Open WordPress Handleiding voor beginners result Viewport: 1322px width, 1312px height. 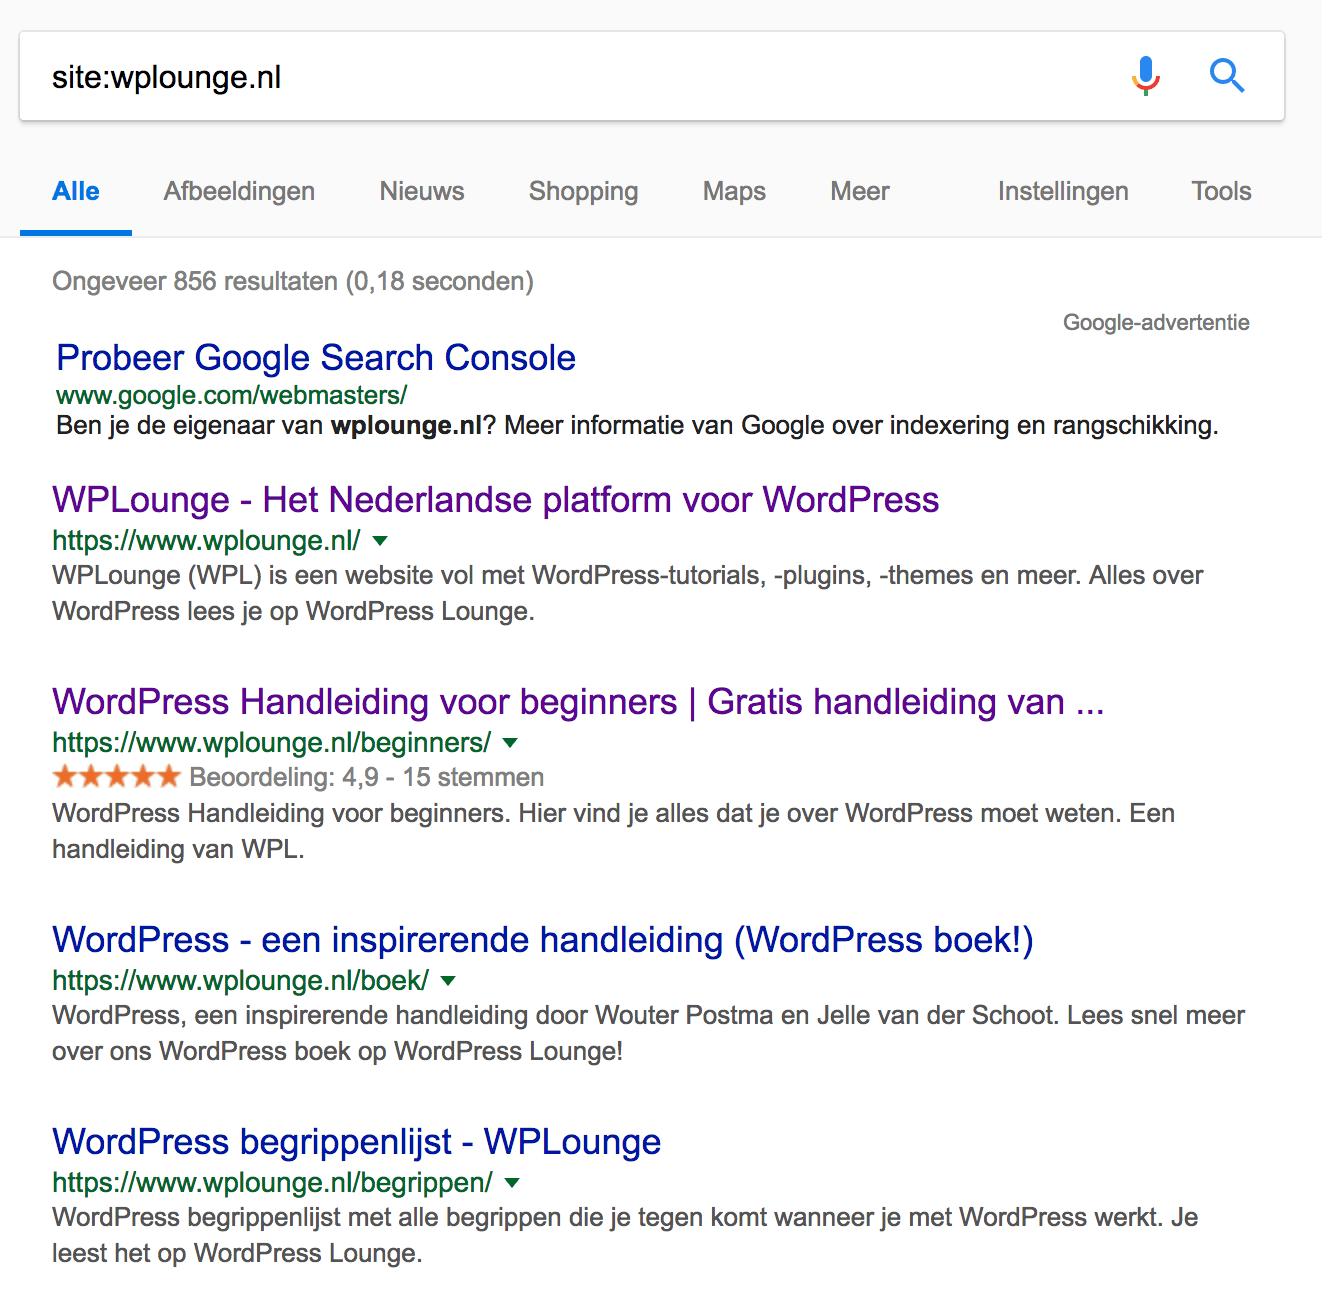(x=578, y=702)
